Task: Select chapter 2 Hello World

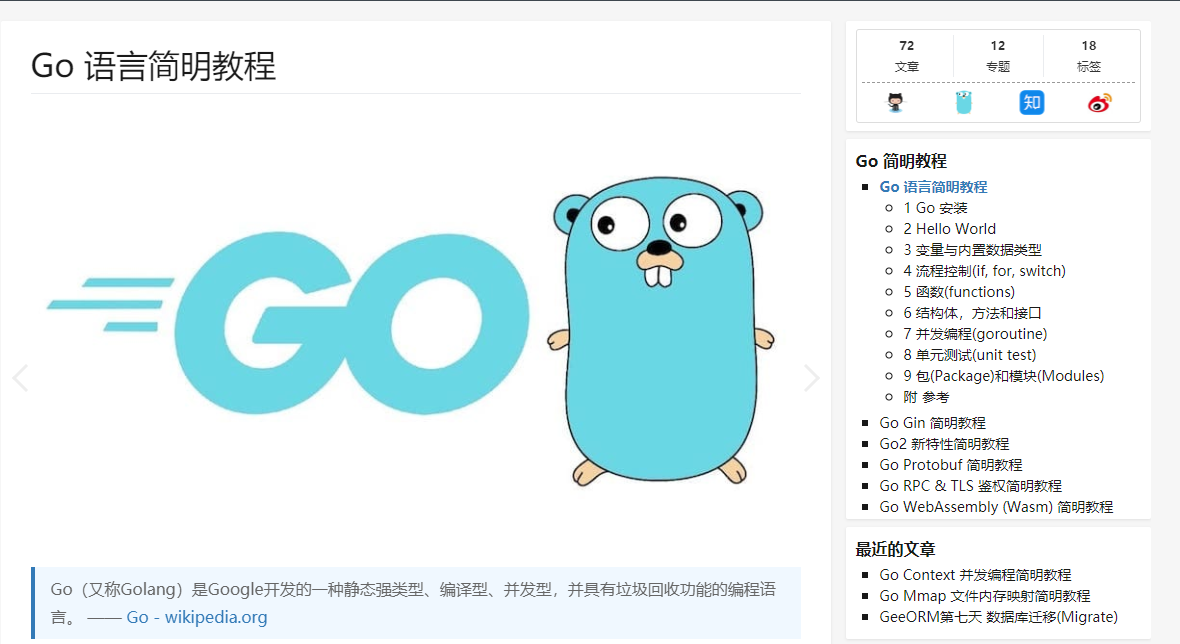Action: [948, 228]
